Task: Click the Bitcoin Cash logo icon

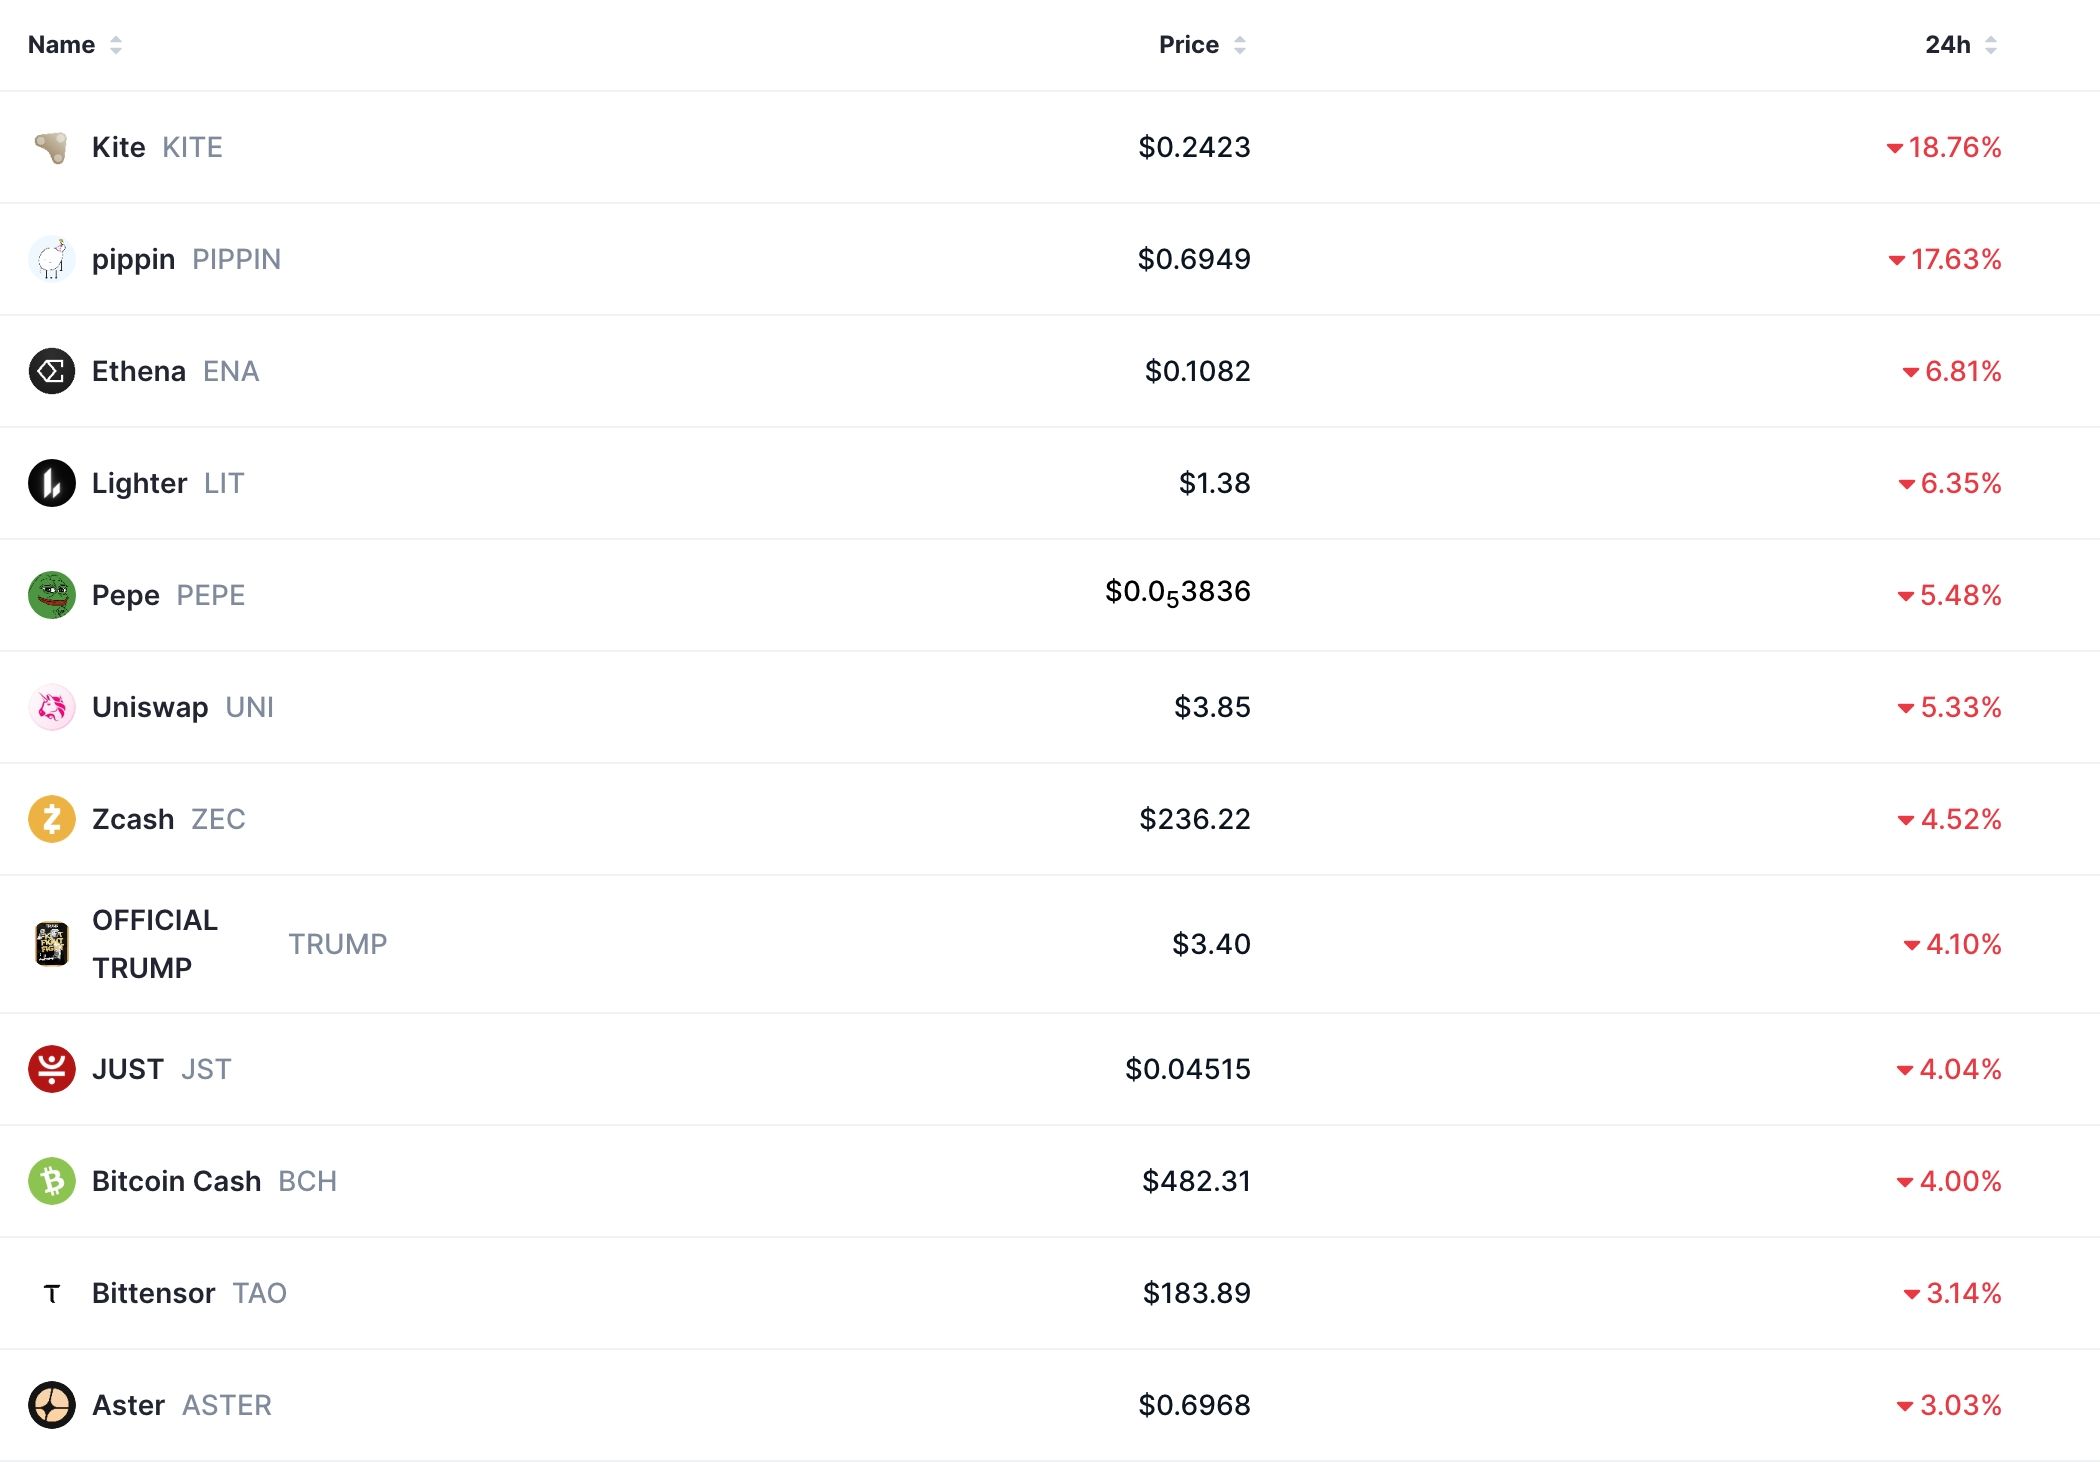Action: pyautogui.click(x=51, y=1181)
